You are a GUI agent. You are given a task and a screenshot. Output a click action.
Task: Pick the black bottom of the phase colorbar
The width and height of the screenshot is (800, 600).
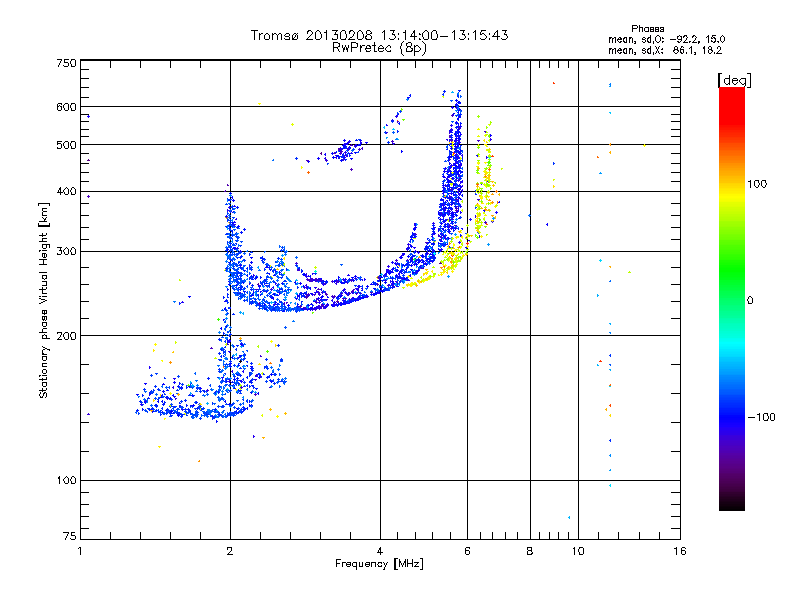pyautogui.click(x=732, y=503)
